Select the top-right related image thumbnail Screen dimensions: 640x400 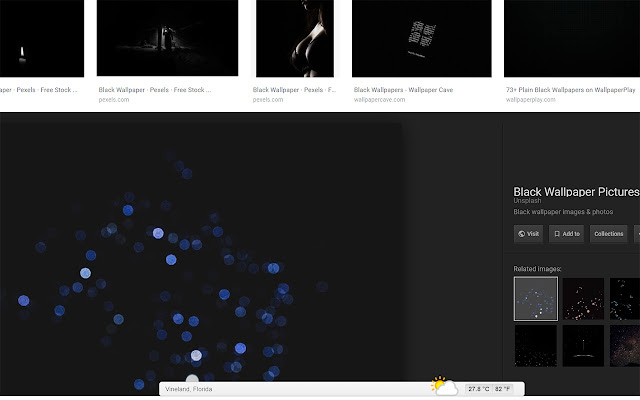click(x=625, y=298)
